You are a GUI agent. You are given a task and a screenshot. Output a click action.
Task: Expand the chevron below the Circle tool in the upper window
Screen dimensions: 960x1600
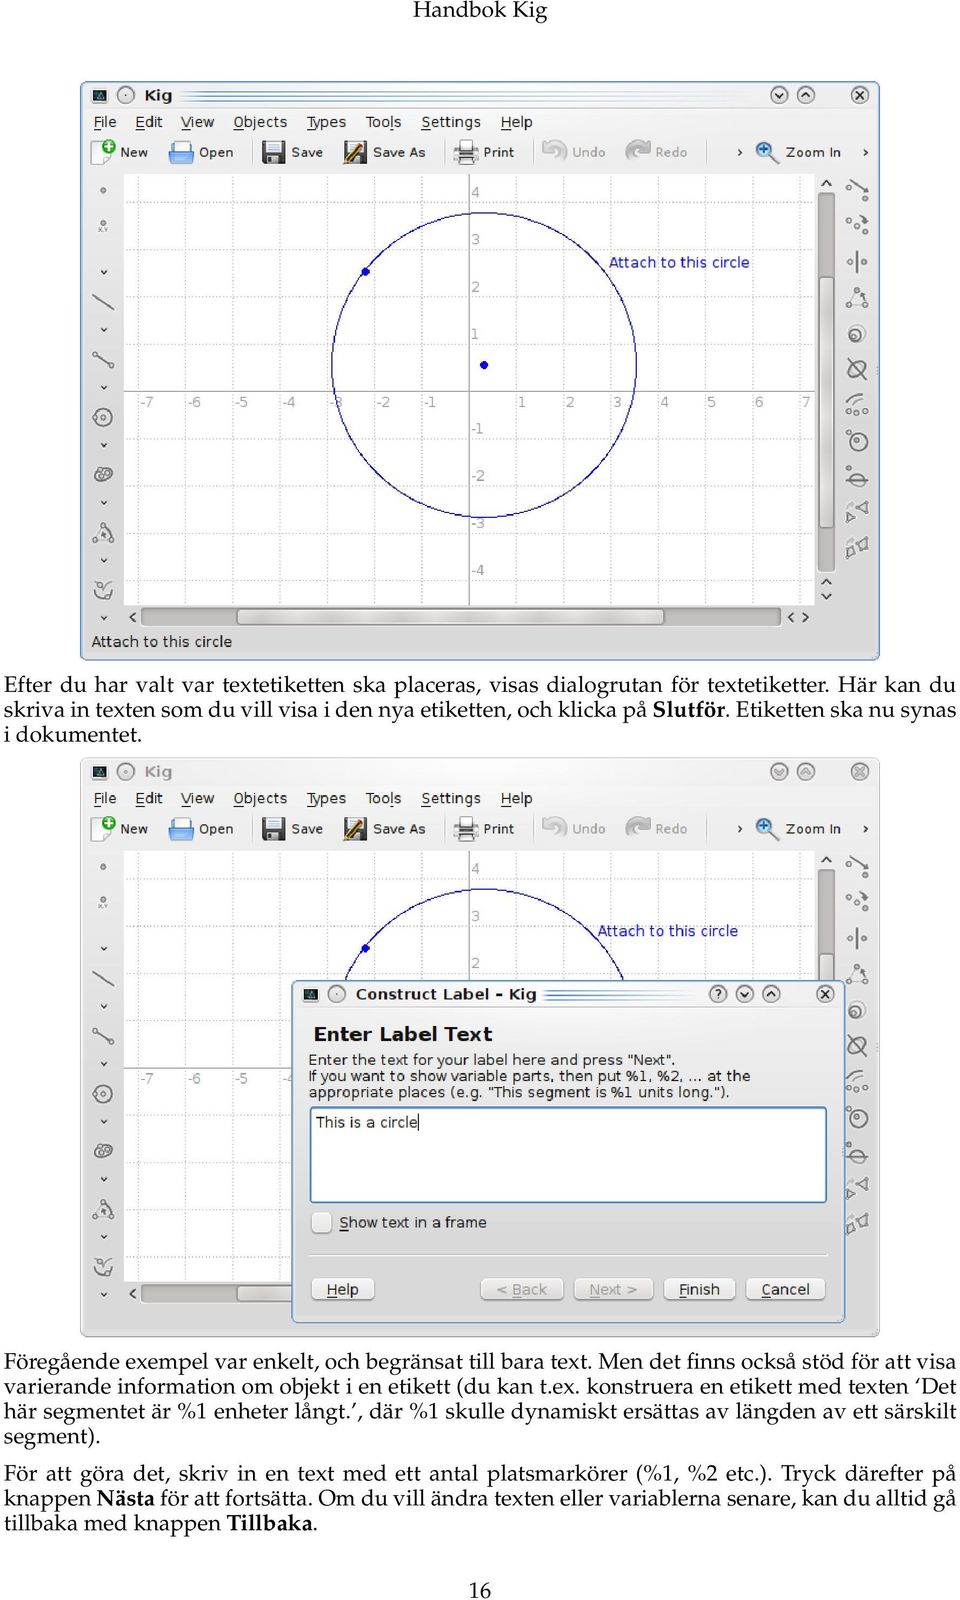103,446
